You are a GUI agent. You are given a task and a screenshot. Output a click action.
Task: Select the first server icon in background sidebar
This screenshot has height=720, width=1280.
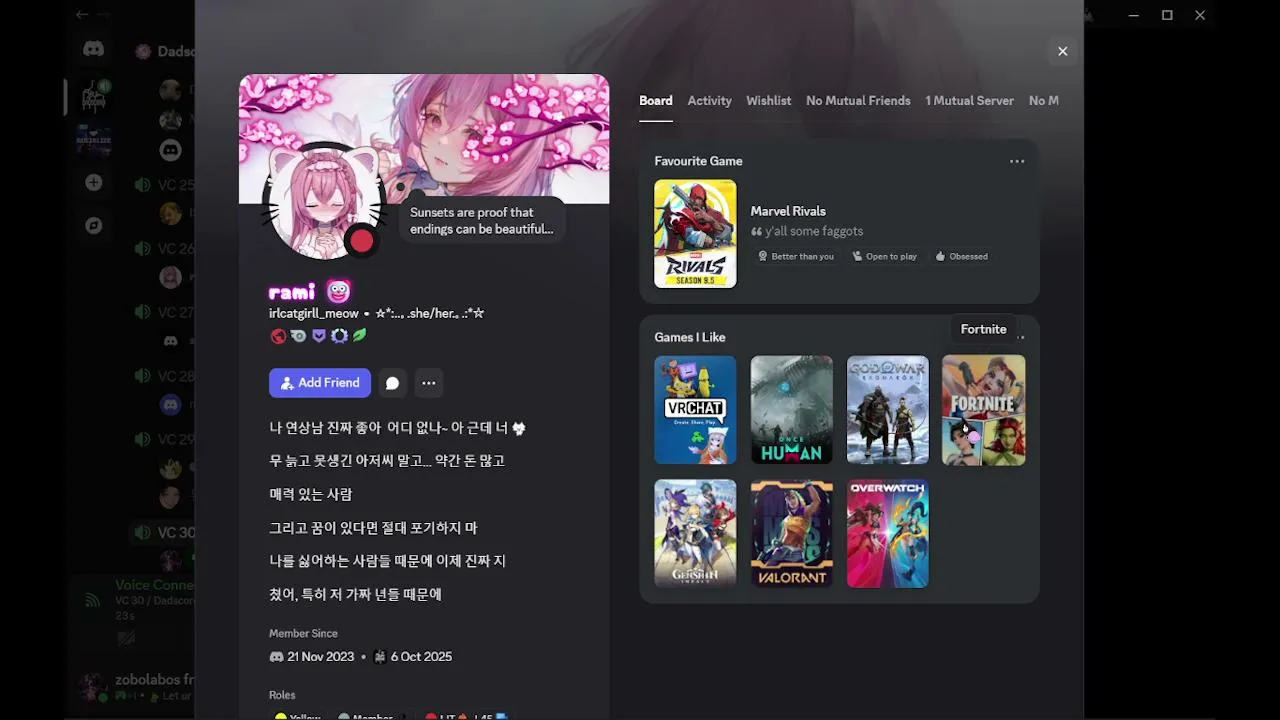tap(94, 97)
